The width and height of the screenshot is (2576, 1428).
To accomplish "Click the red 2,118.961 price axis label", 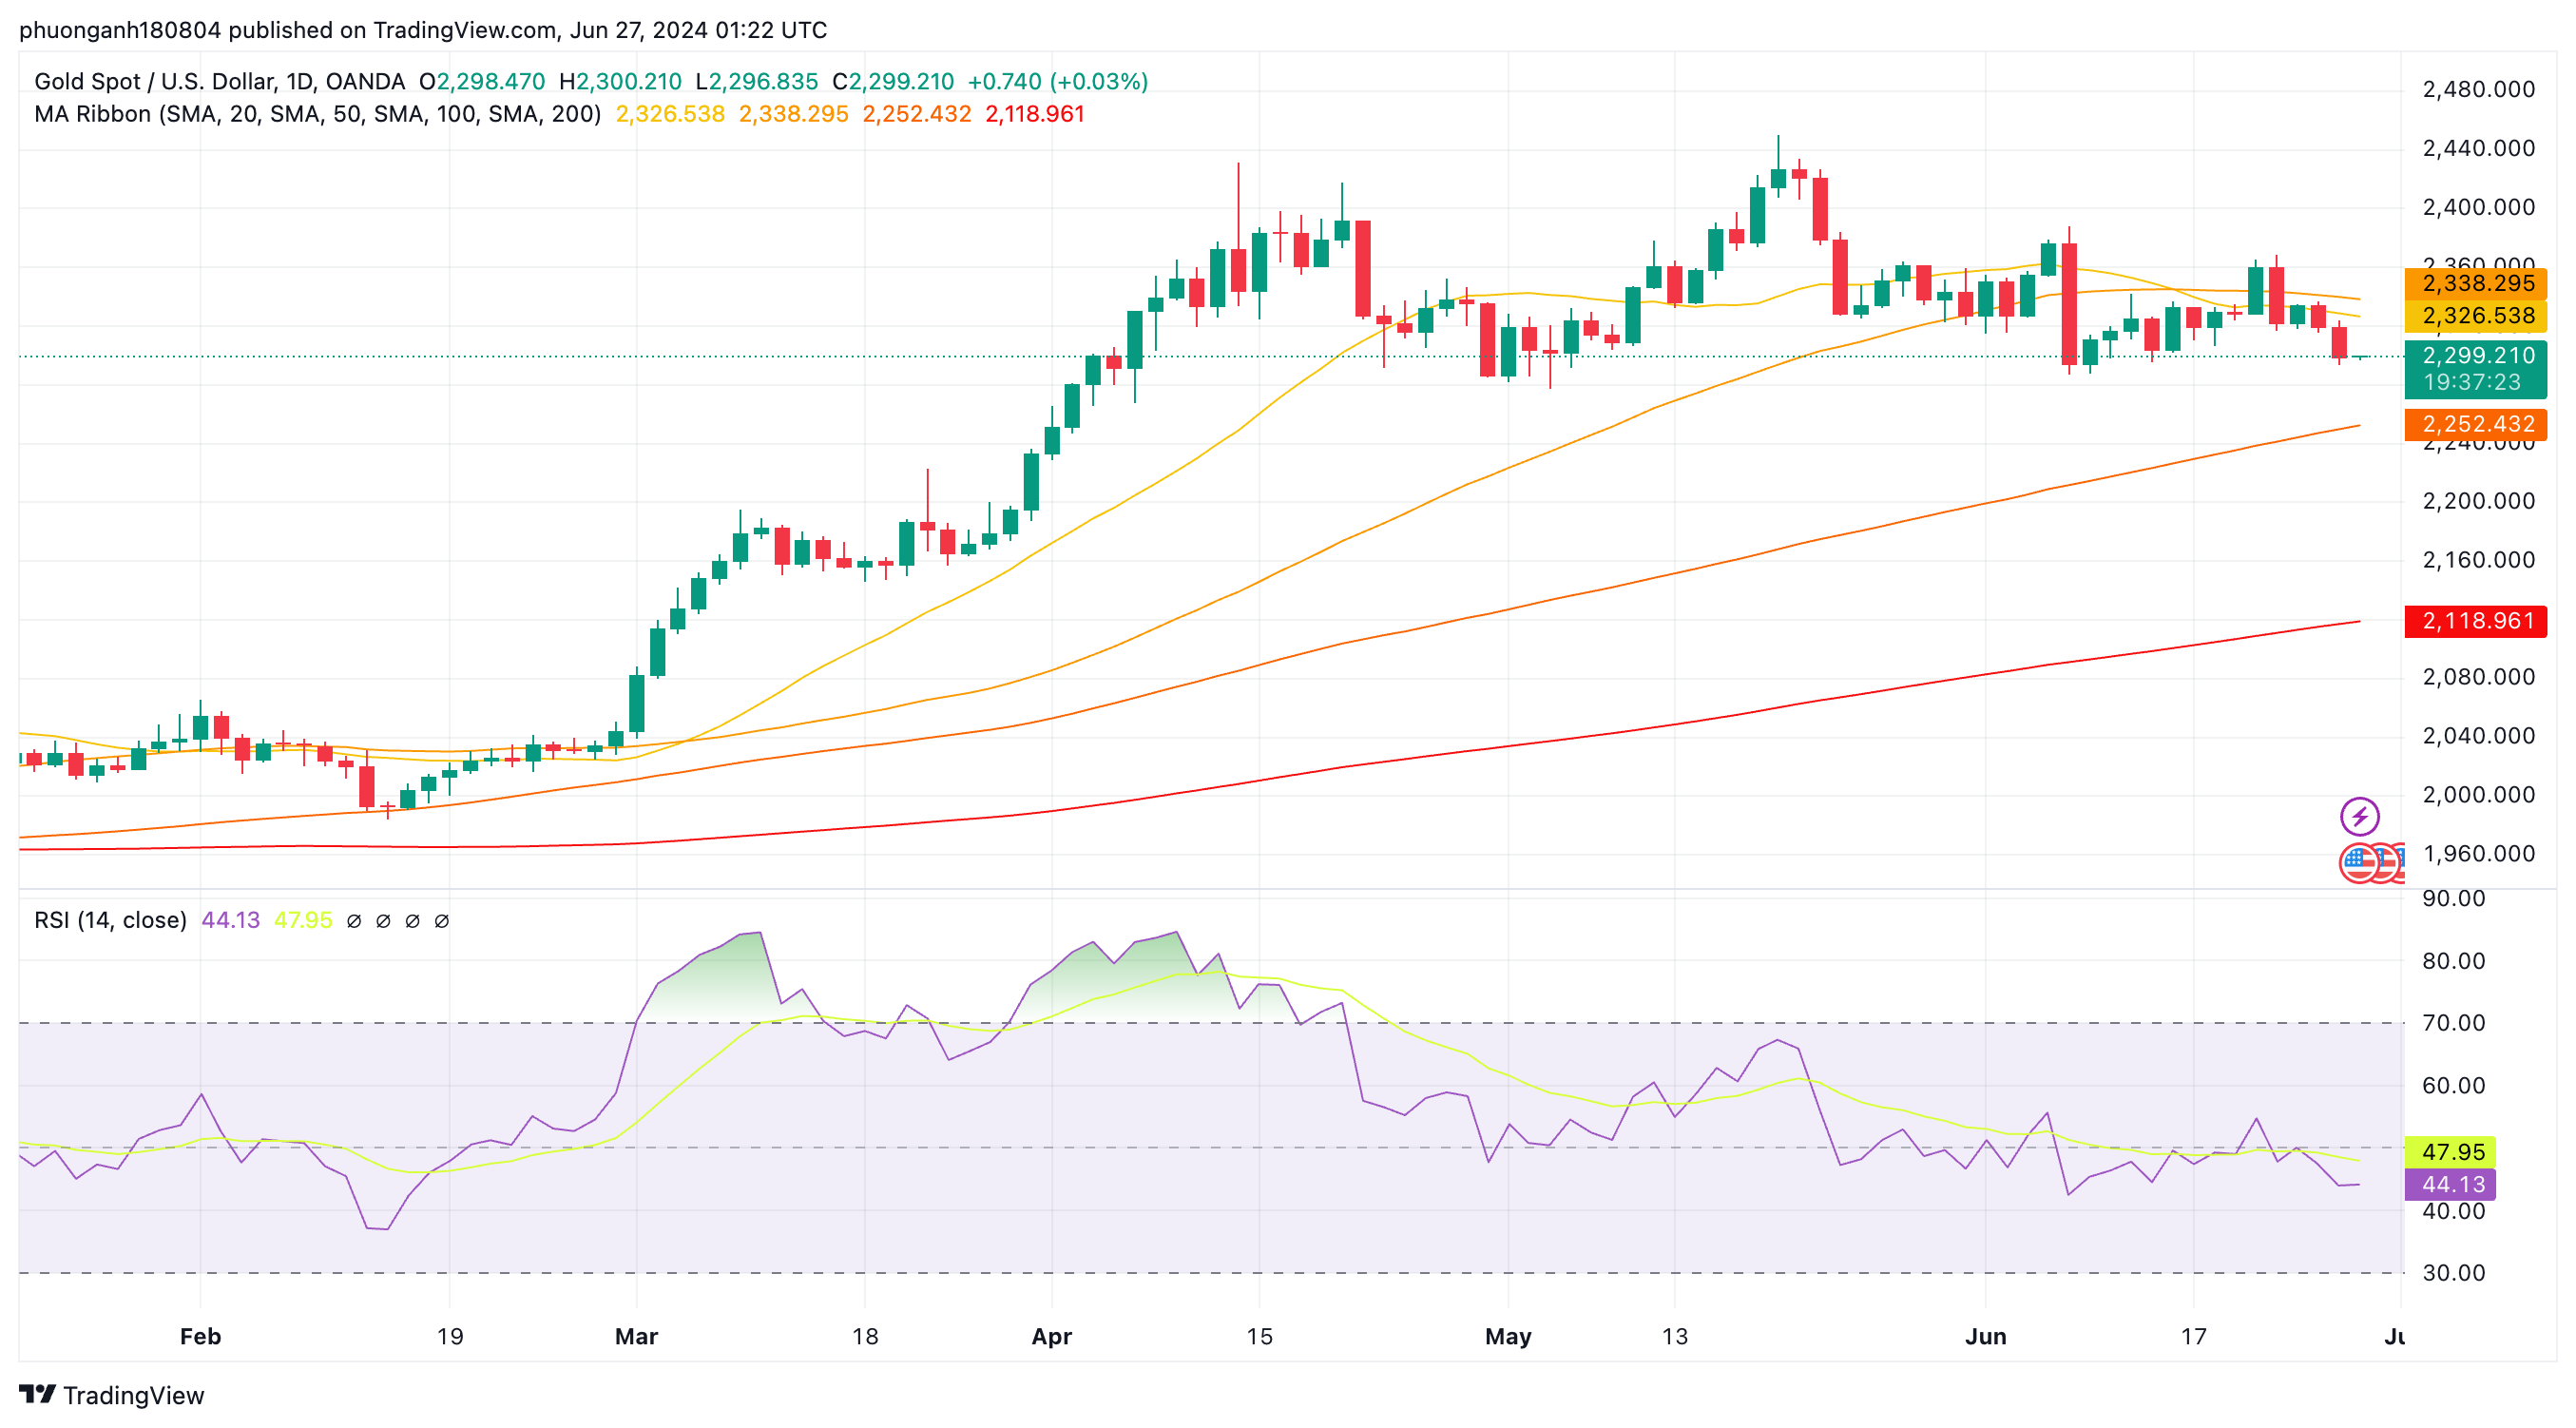I will (2475, 621).
